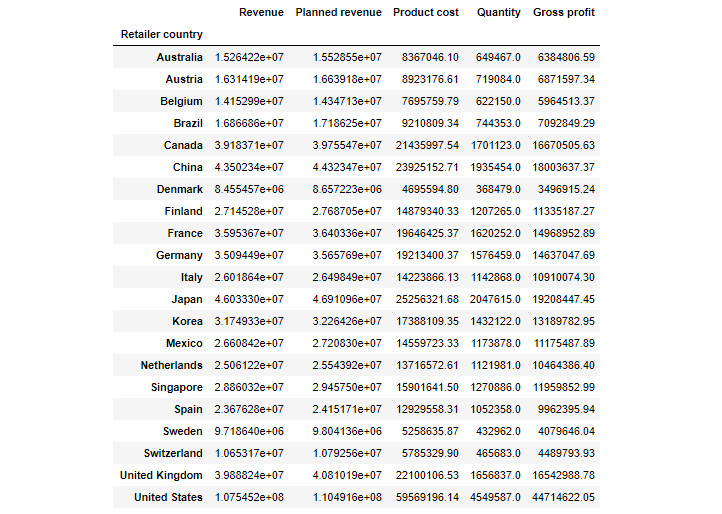The height and width of the screenshot is (514, 722).
Task: Click the Quantity column header
Action: [499, 13]
